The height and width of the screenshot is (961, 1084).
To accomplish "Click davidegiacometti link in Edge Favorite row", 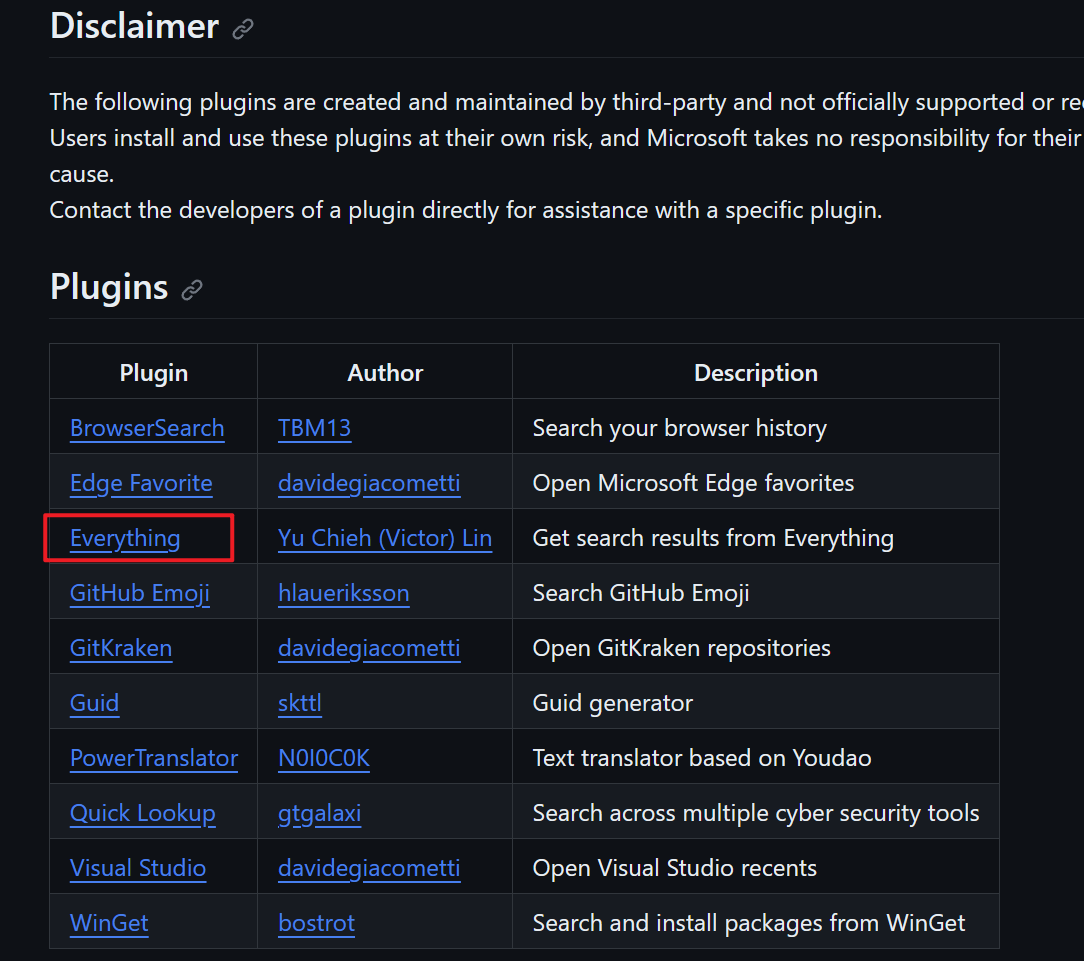I will click(369, 483).
